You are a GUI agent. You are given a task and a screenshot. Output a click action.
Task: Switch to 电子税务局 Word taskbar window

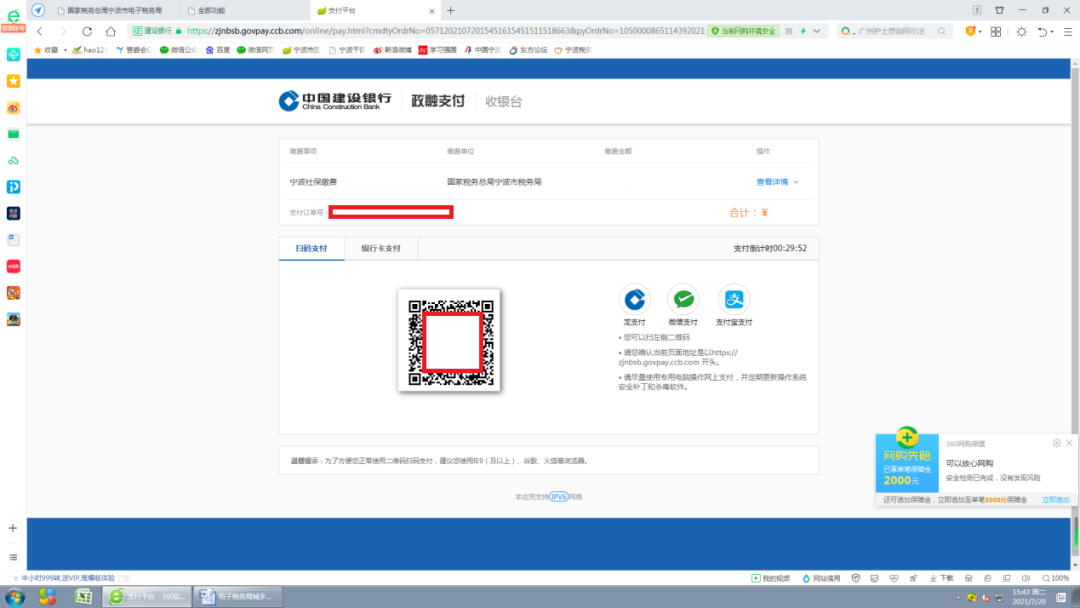[238, 597]
